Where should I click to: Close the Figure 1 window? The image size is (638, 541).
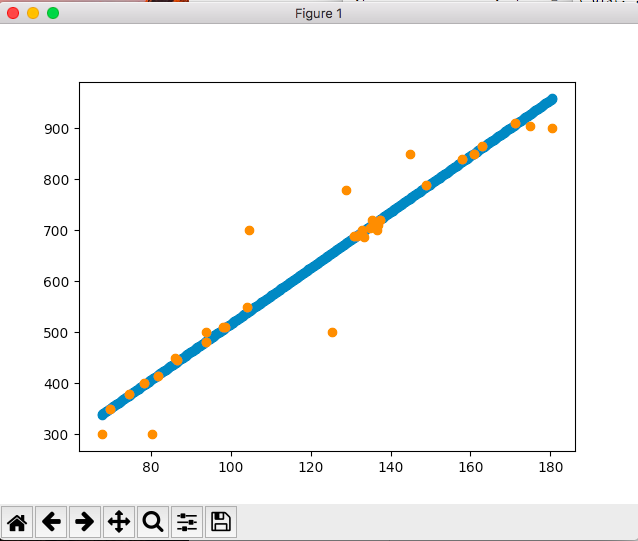pos(13,13)
